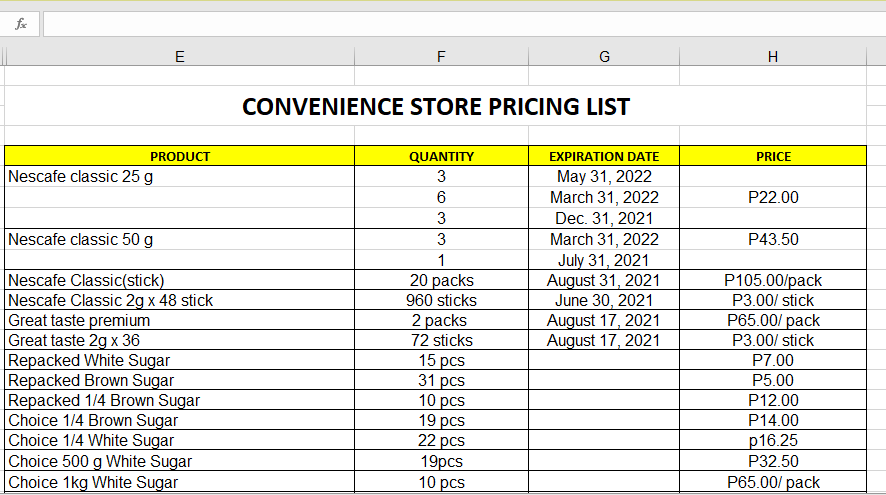Image resolution: width=886 pixels, height=495 pixels.
Task: Select column E header
Action: point(180,58)
